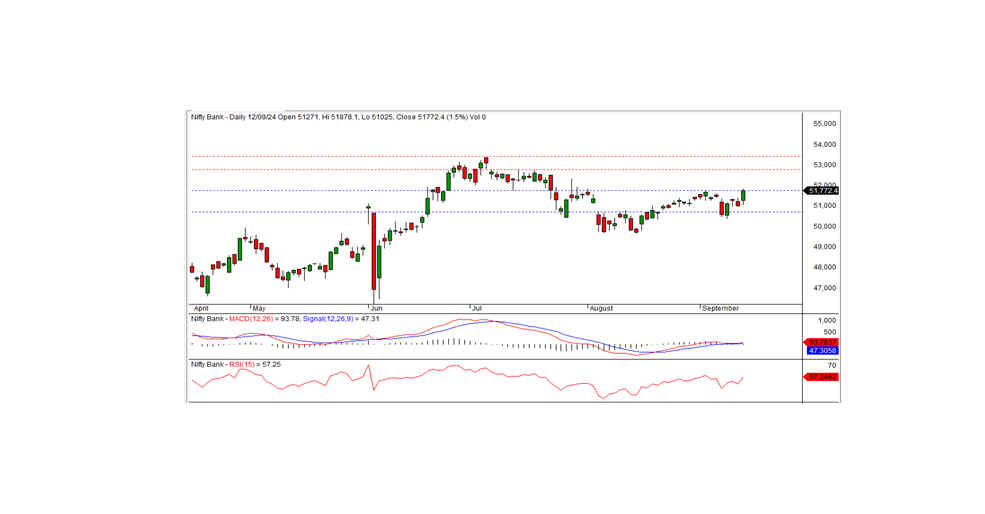Viewport: 985px width, 514px height.
Task: Click the latest green September candle
Action: point(744,195)
